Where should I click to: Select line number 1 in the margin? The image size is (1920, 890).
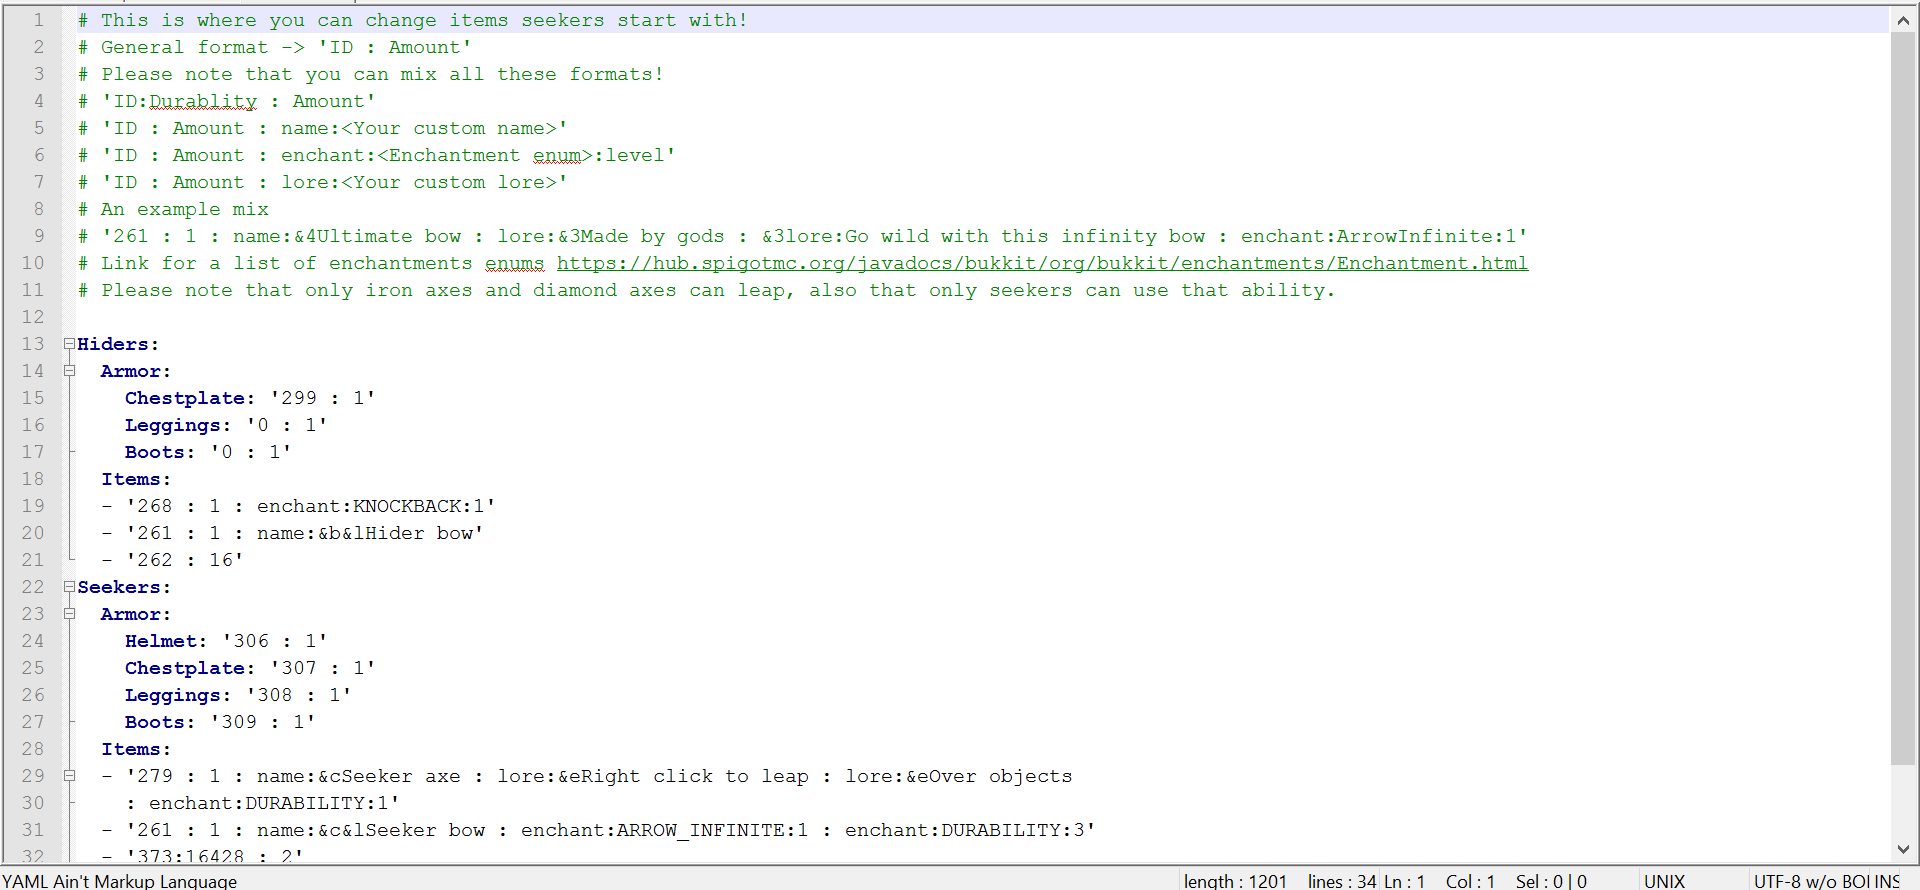(38, 20)
